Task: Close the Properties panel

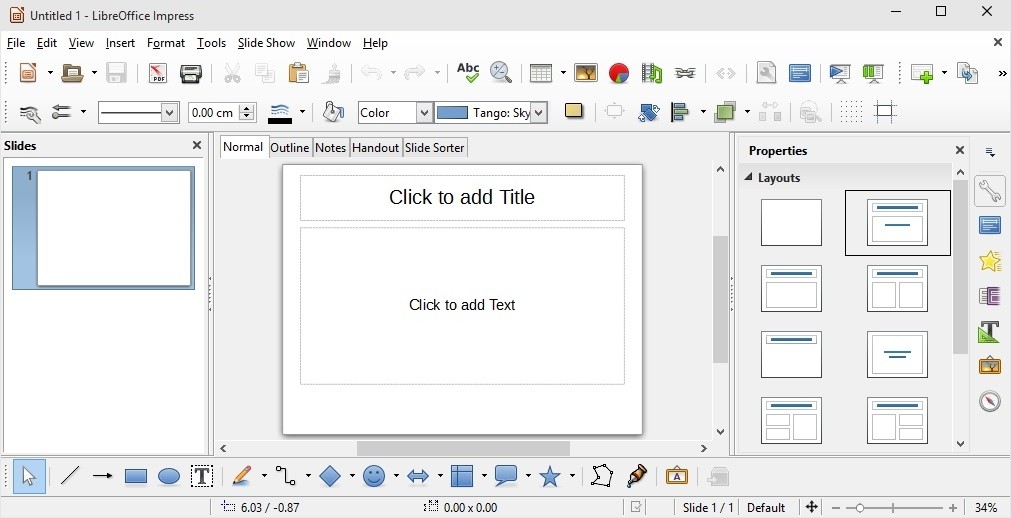Action: coord(960,151)
